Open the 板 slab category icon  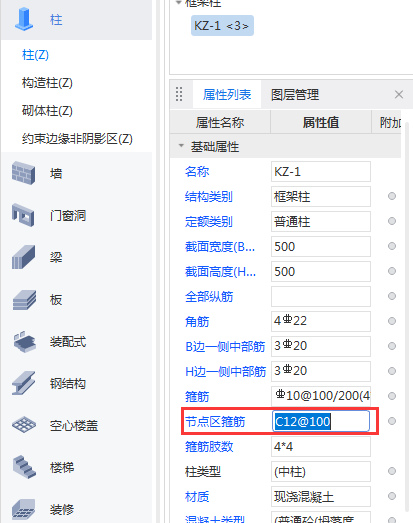point(24,300)
